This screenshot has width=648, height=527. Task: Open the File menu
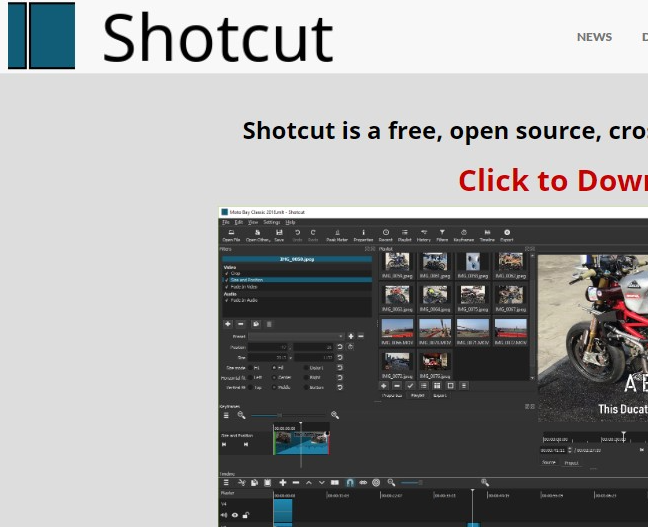226,222
